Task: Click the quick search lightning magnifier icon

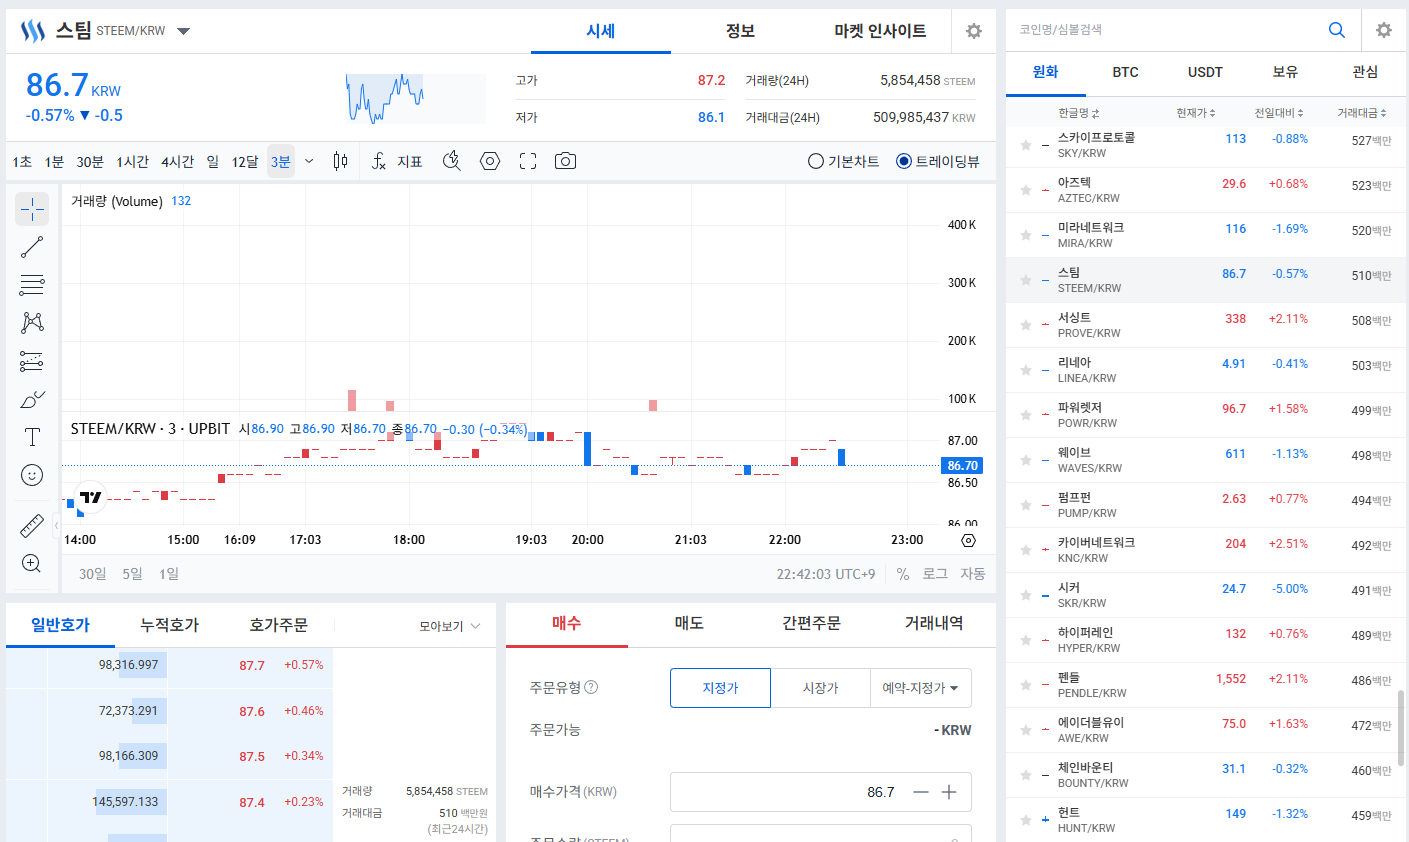Action: 452,161
